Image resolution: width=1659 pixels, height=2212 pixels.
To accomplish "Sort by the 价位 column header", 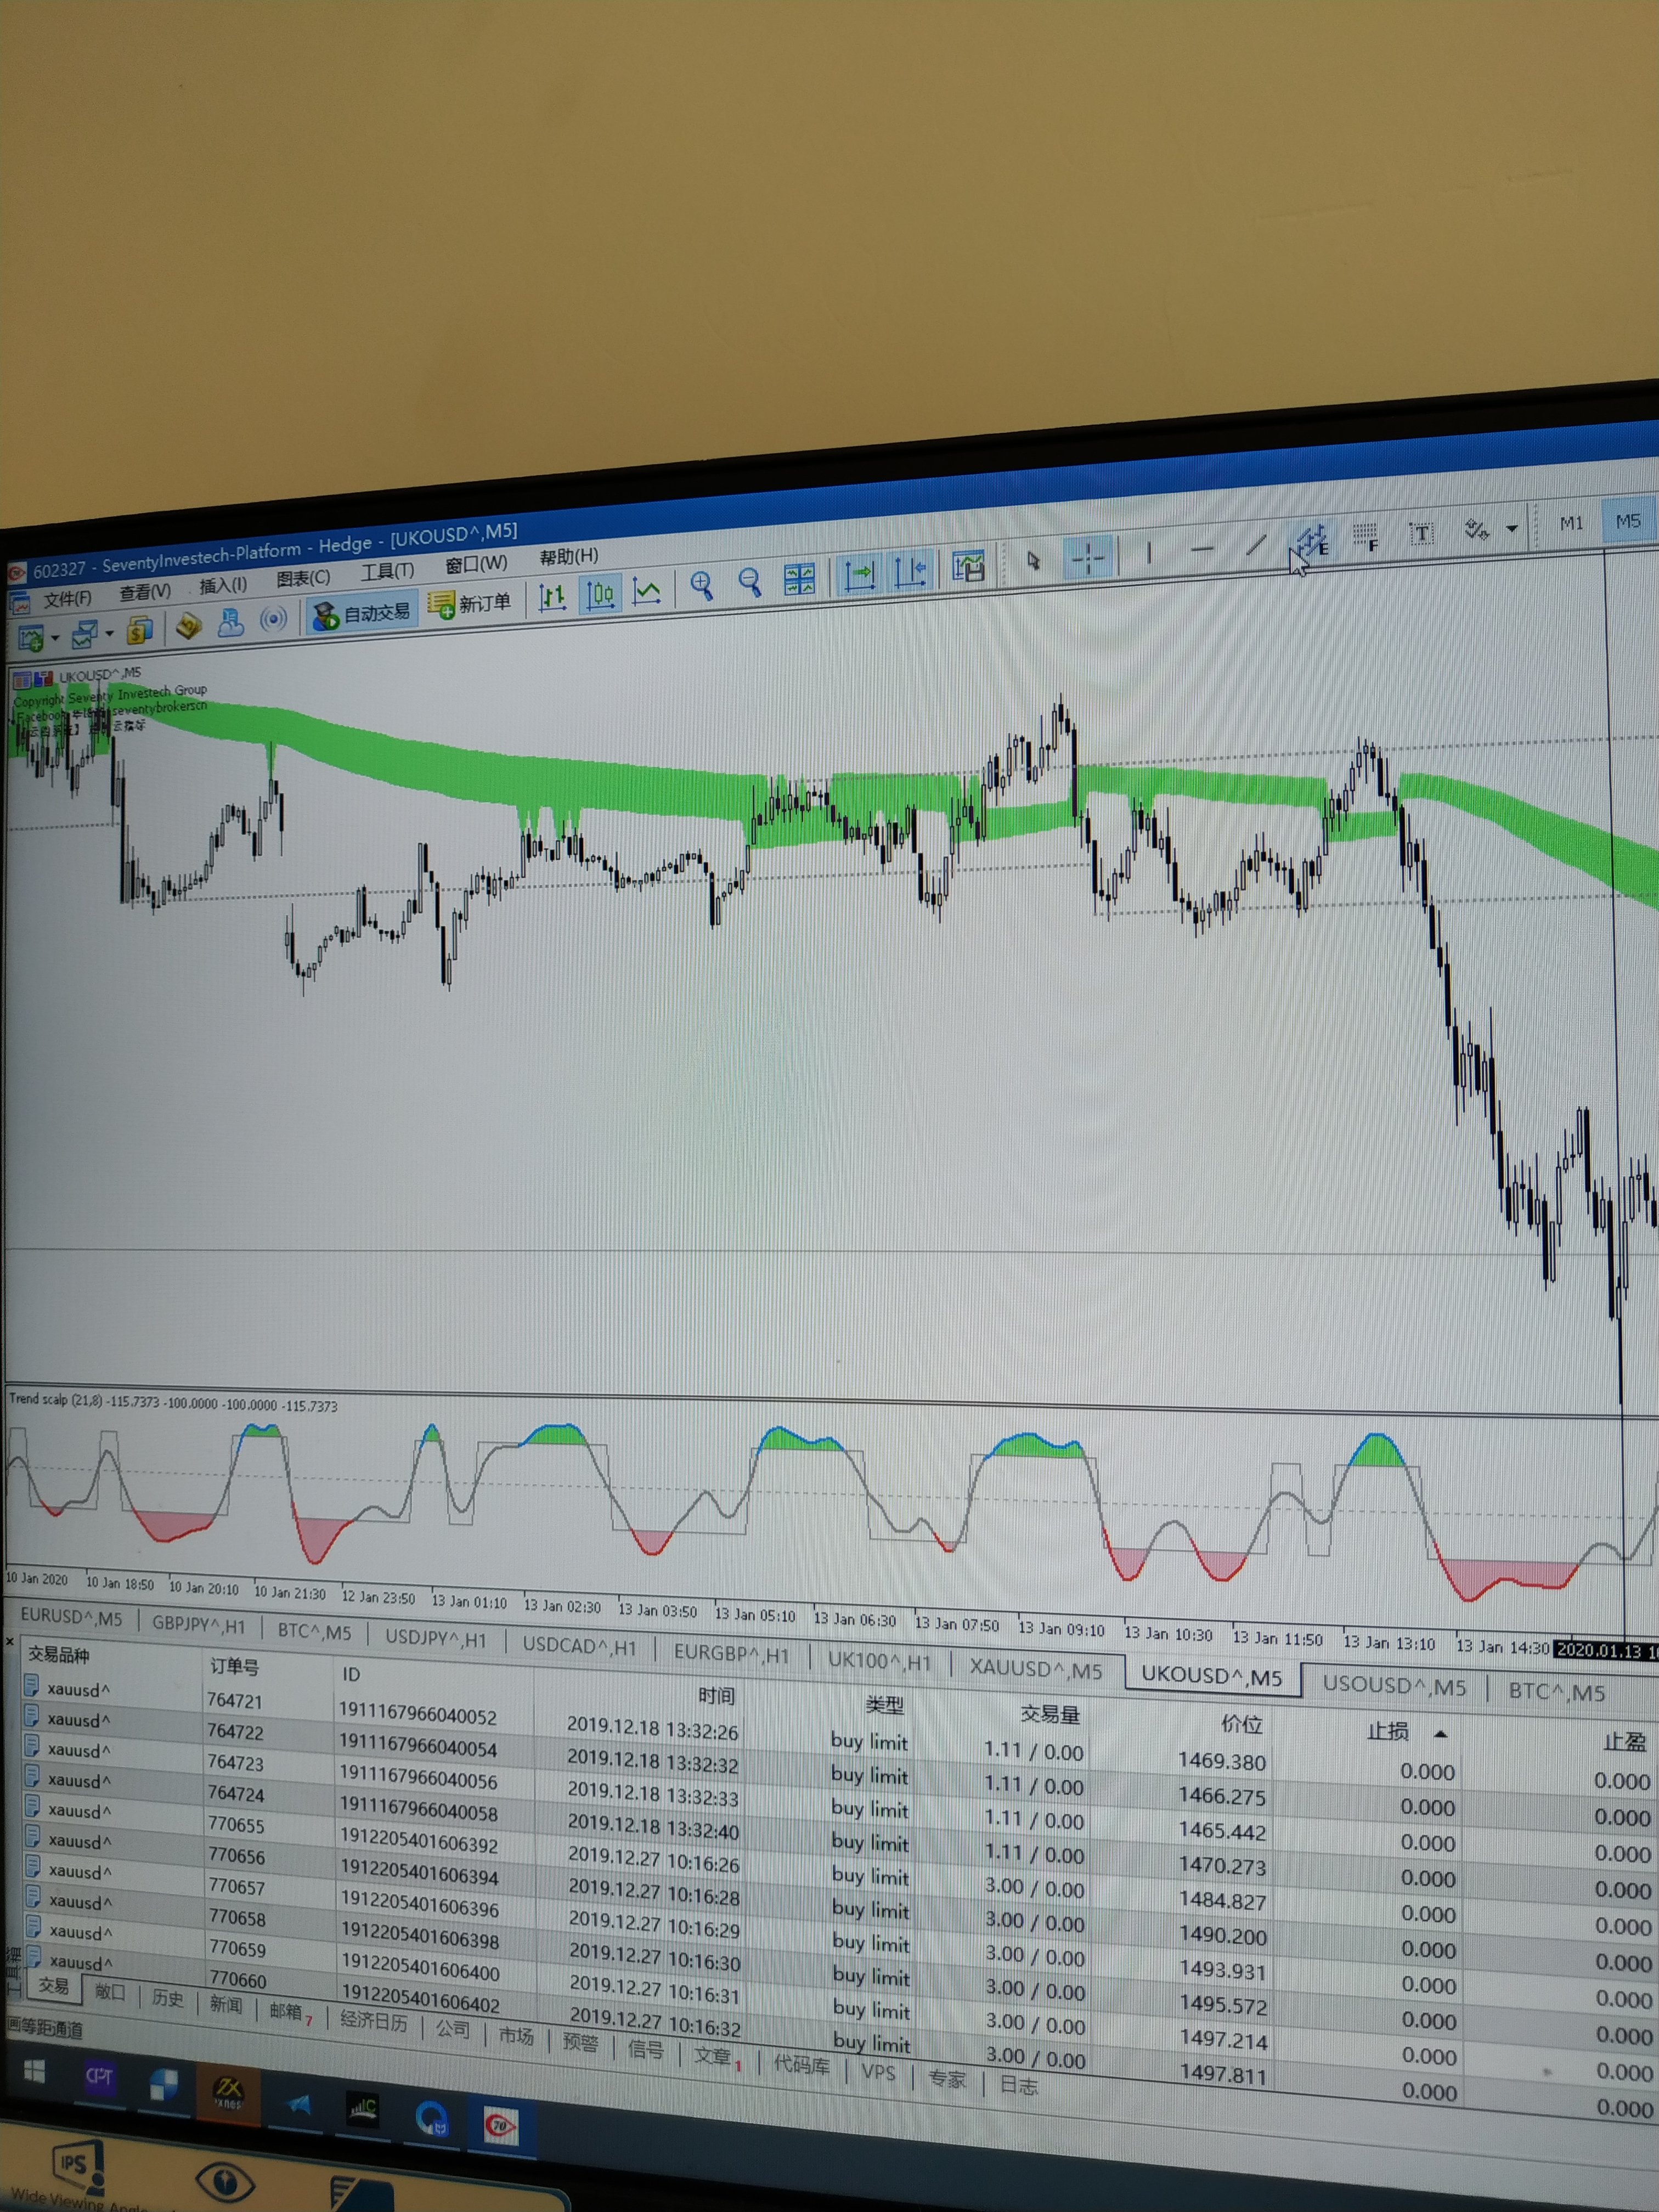I will coord(1241,1723).
